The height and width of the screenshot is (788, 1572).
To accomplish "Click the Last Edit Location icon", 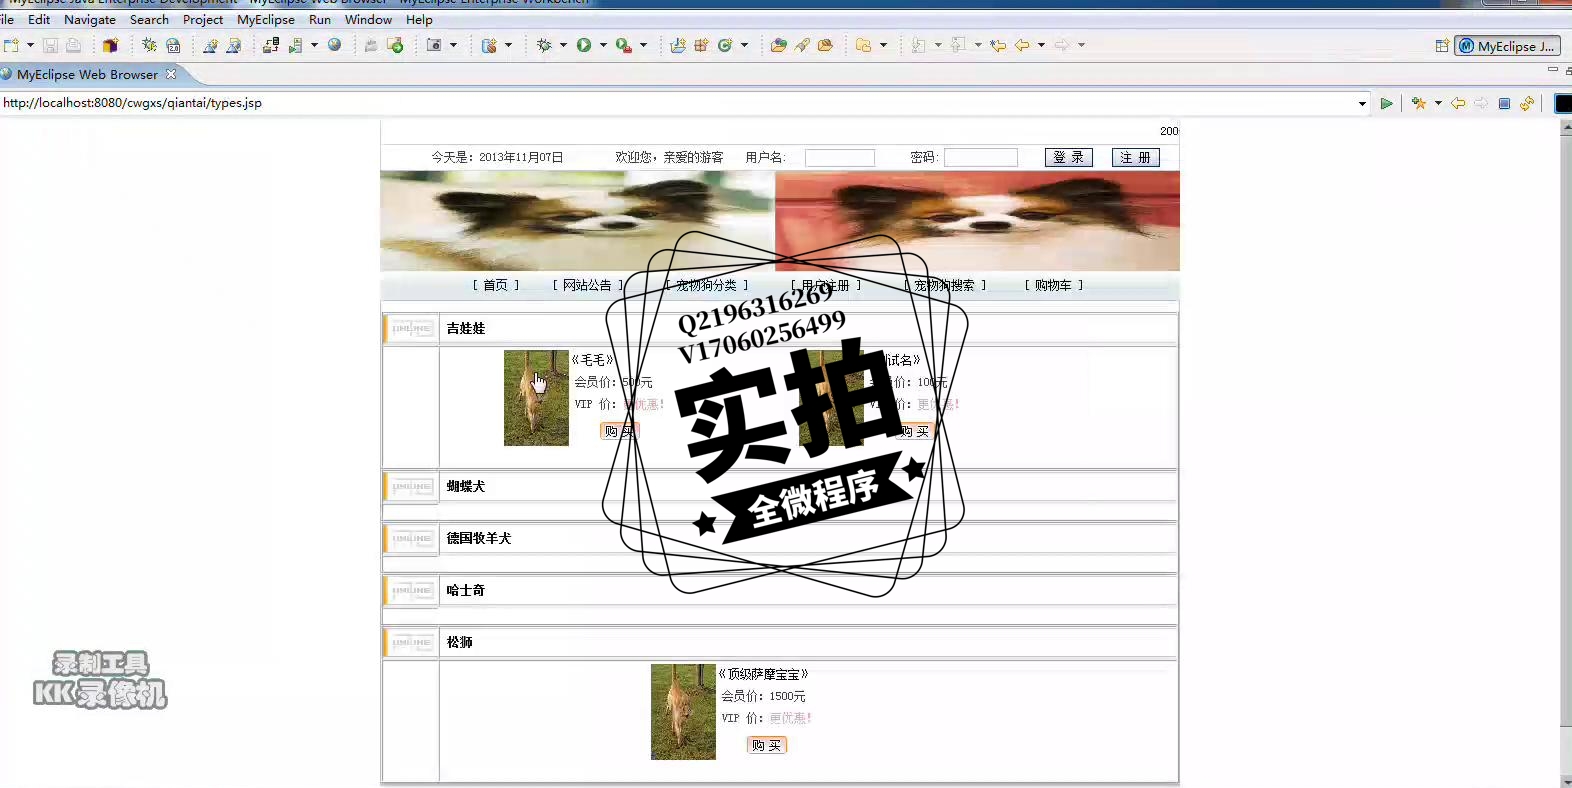I will pos(998,45).
